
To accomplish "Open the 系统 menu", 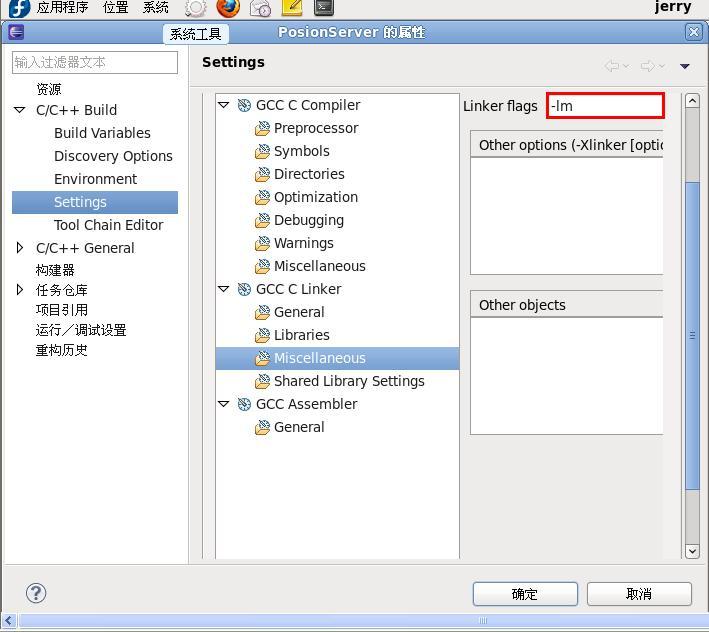I will (x=156, y=8).
